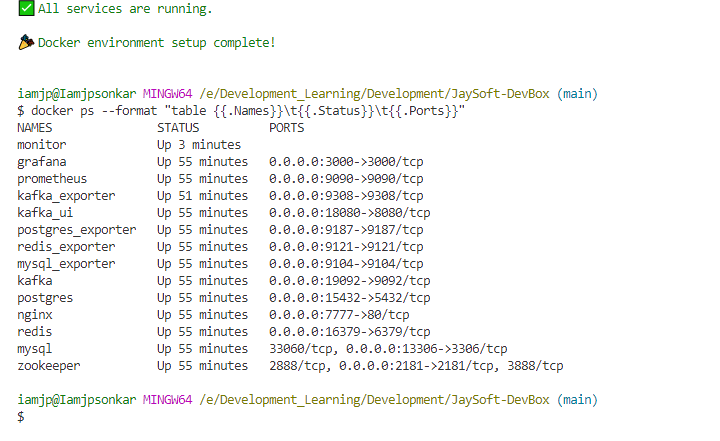Click port mapping 0.0.0.0:19092->9092/tcp
720x441 pixels.
click(x=350, y=281)
